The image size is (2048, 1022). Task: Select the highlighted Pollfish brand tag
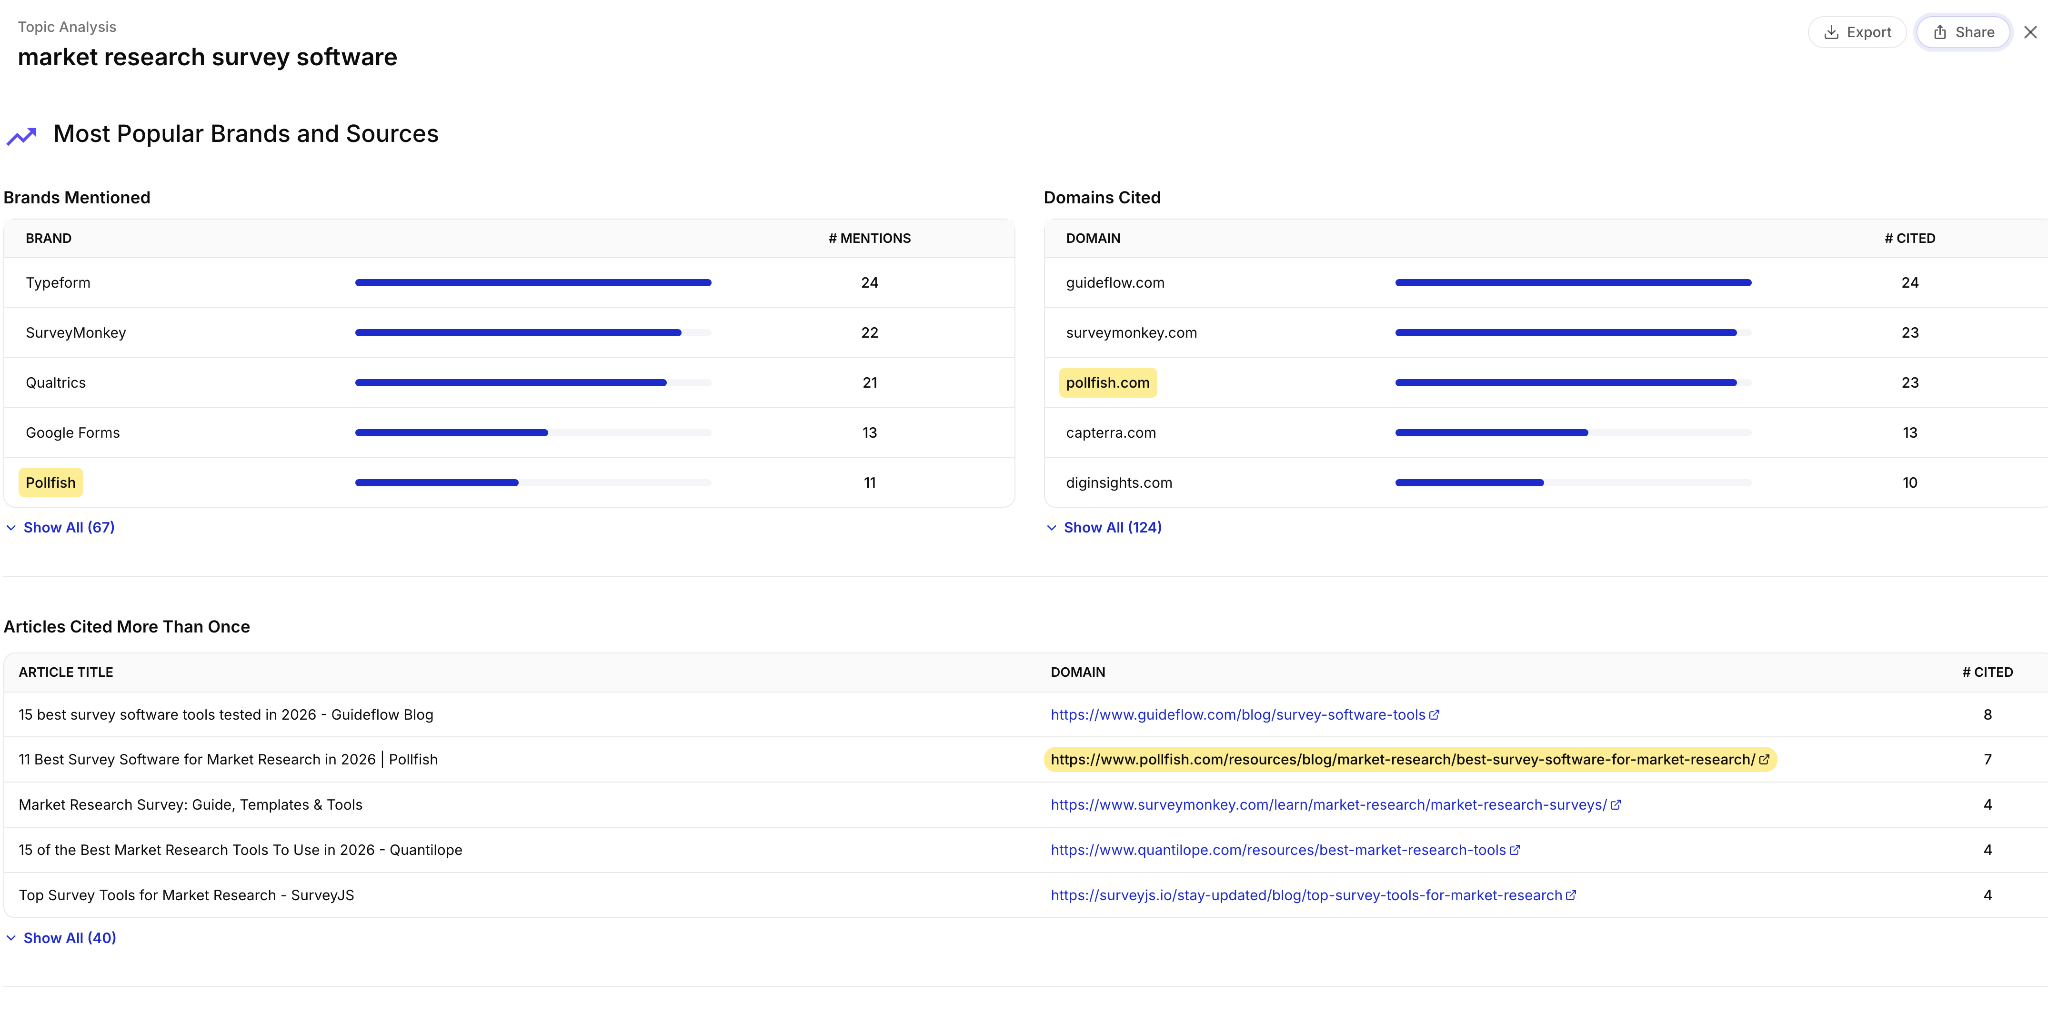[x=51, y=483]
